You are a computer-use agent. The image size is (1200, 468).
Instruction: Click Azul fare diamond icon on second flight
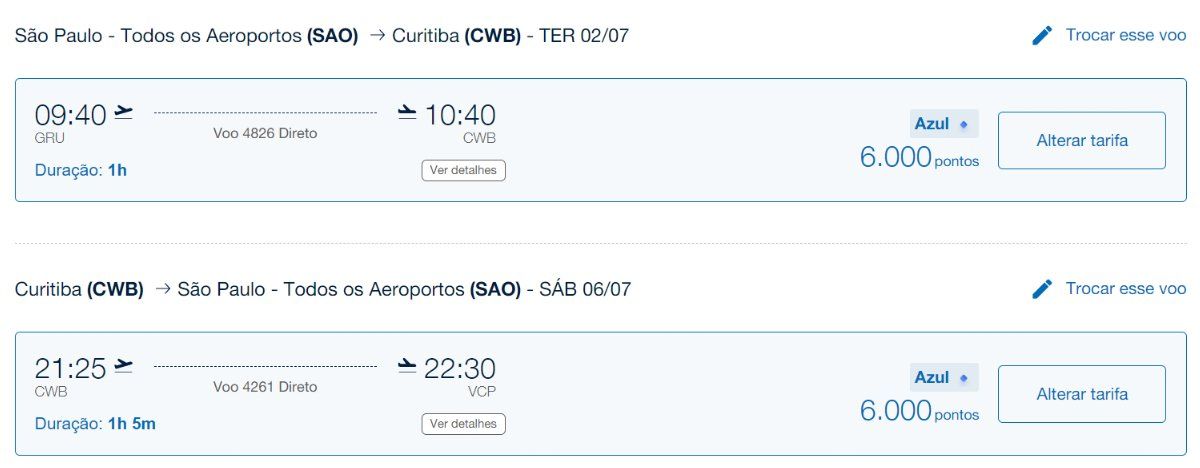click(x=964, y=378)
